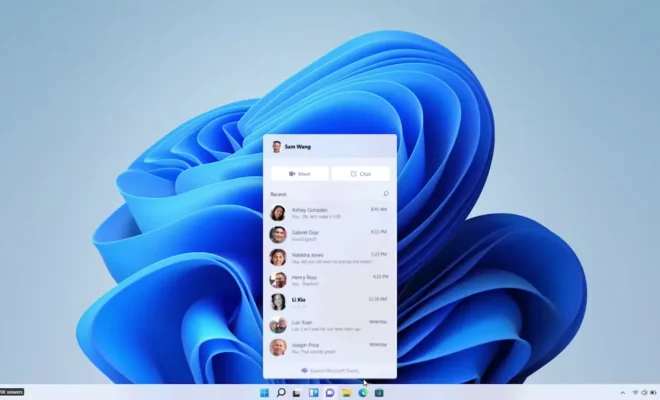The width and height of the screenshot is (660, 400).
Task: Launch File Explorer from taskbar
Action: pos(346,393)
